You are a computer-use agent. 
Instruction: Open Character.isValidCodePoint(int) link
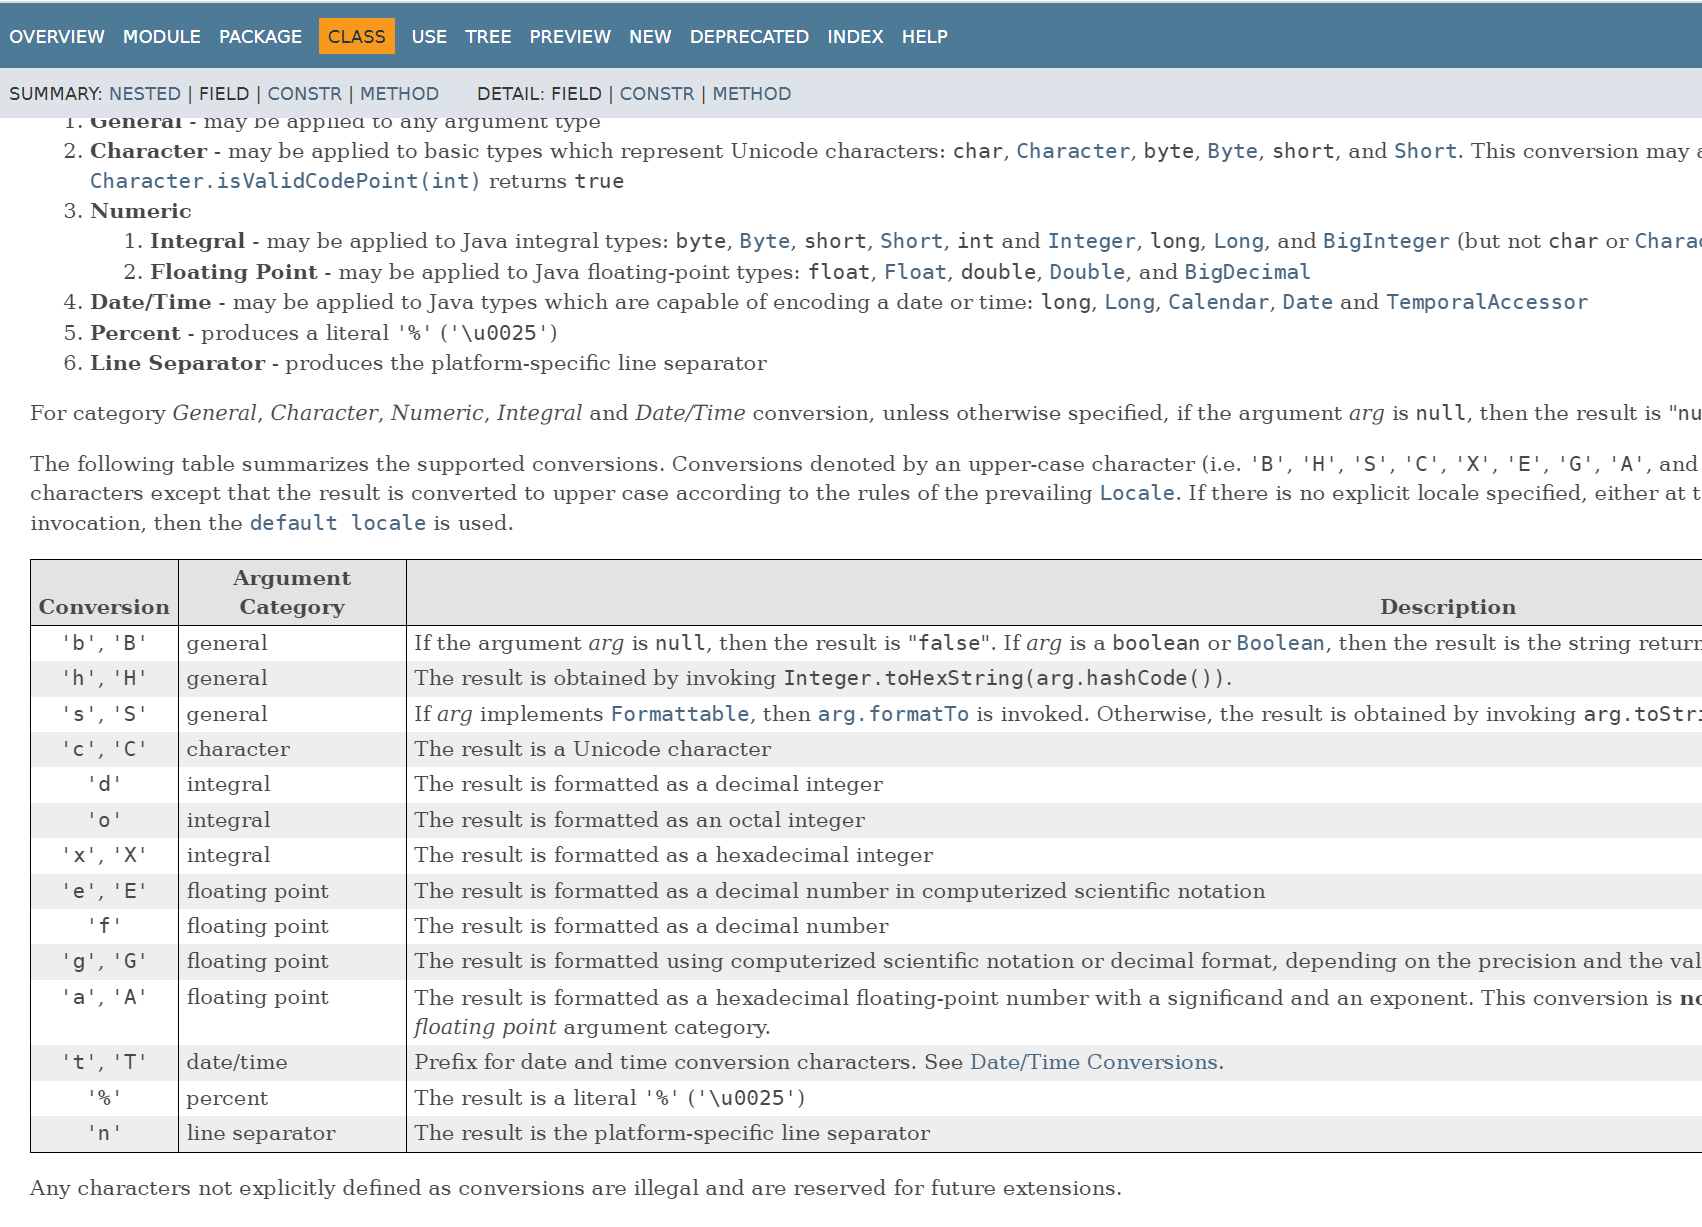pos(285,181)
